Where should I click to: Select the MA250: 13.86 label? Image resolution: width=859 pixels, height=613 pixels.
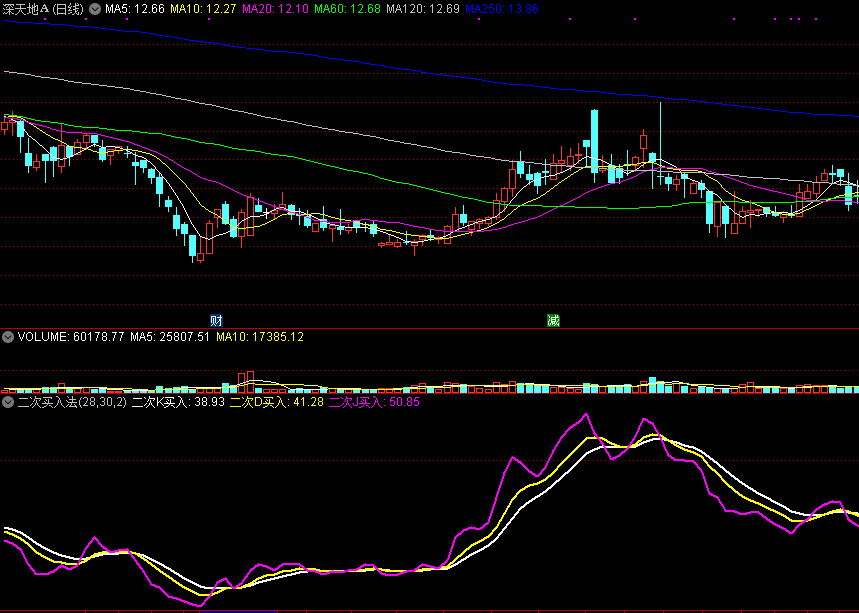tap(502, 9)
